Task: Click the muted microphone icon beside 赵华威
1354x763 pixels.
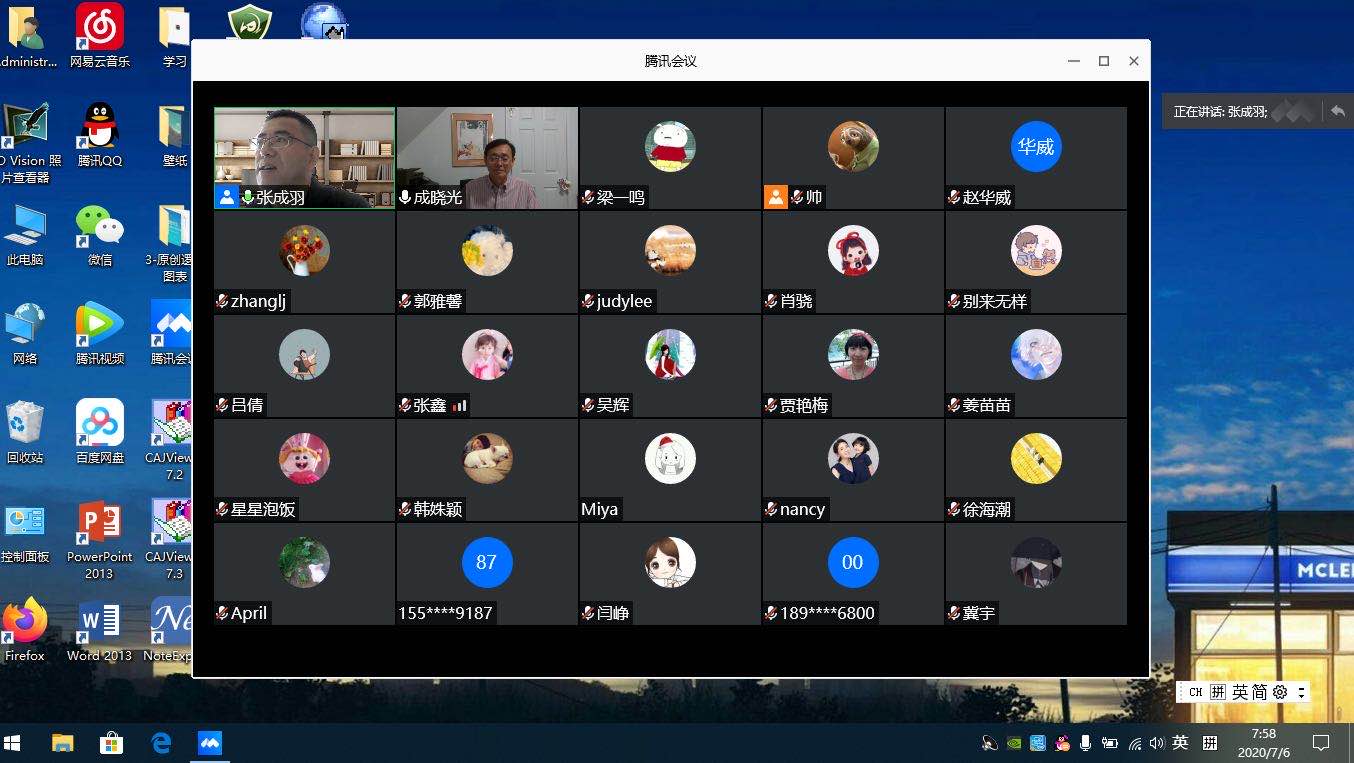Action: tap(954, 198)
